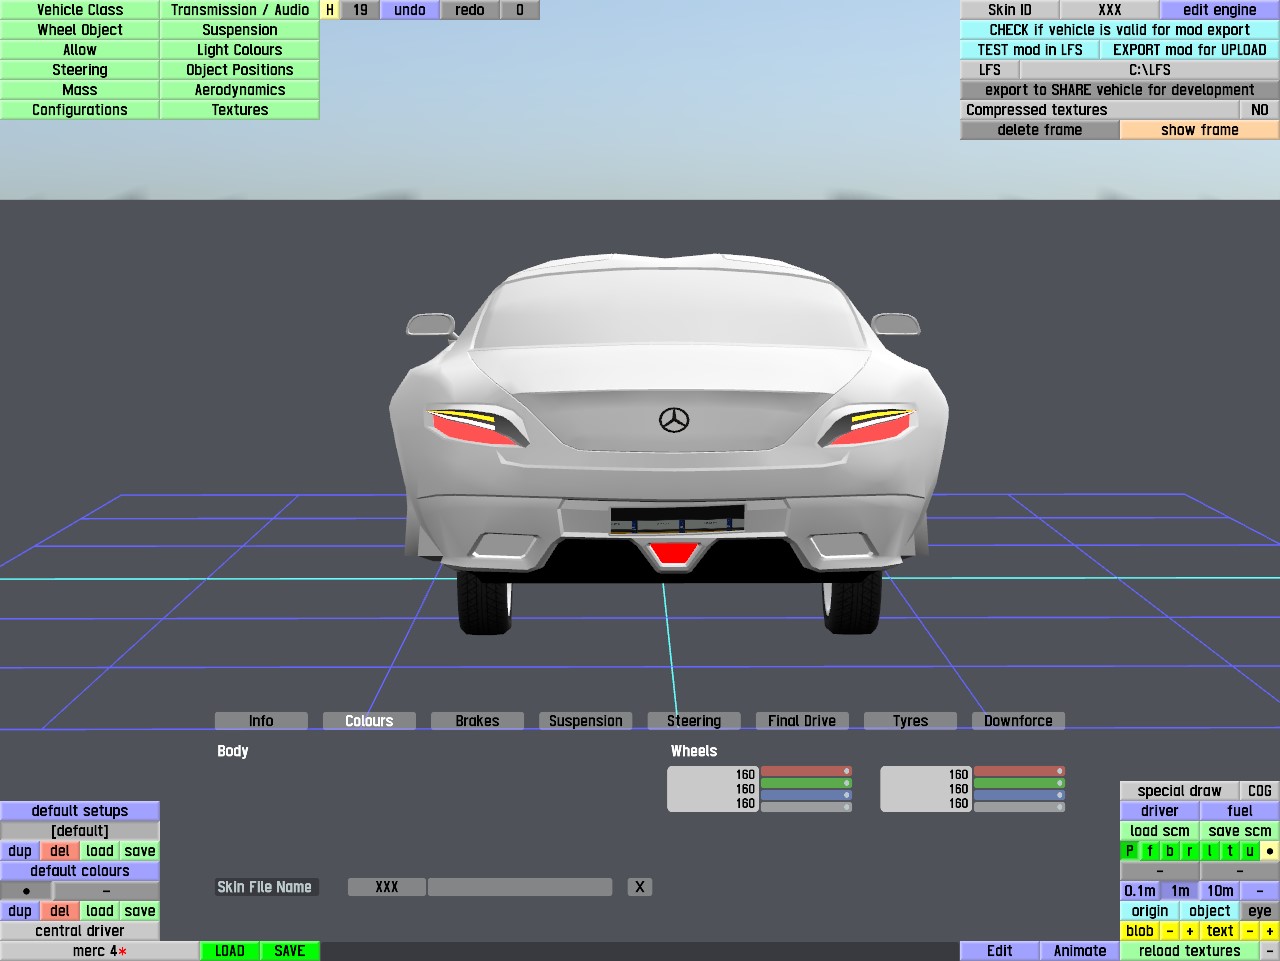Click the delete frame button
Viewport: 1280px width, 961px height.
1040,130
